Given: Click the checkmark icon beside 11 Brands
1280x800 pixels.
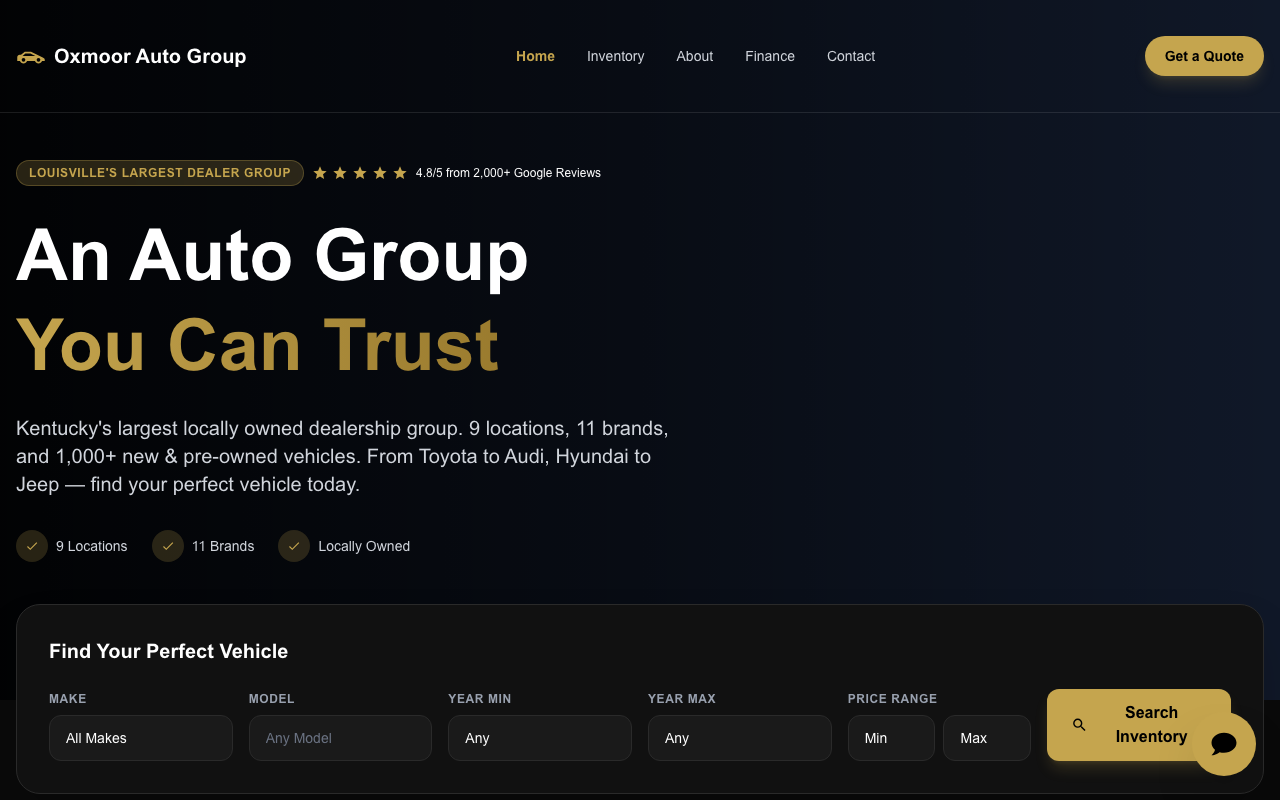Looking at the screenshot, I should point(168,546).
